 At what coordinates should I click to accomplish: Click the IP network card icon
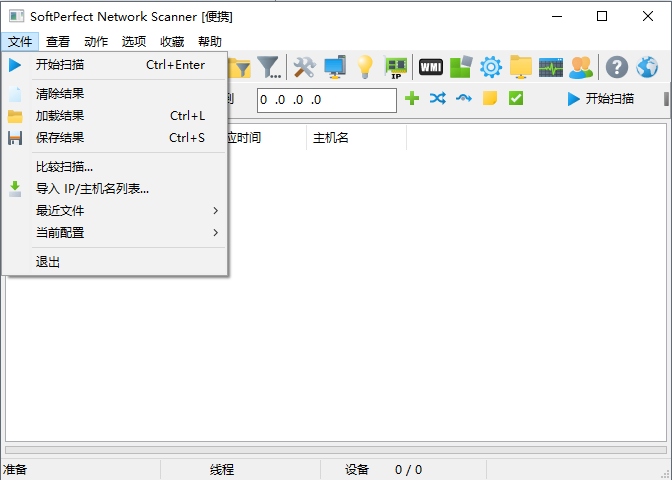(x=396, y=68)
